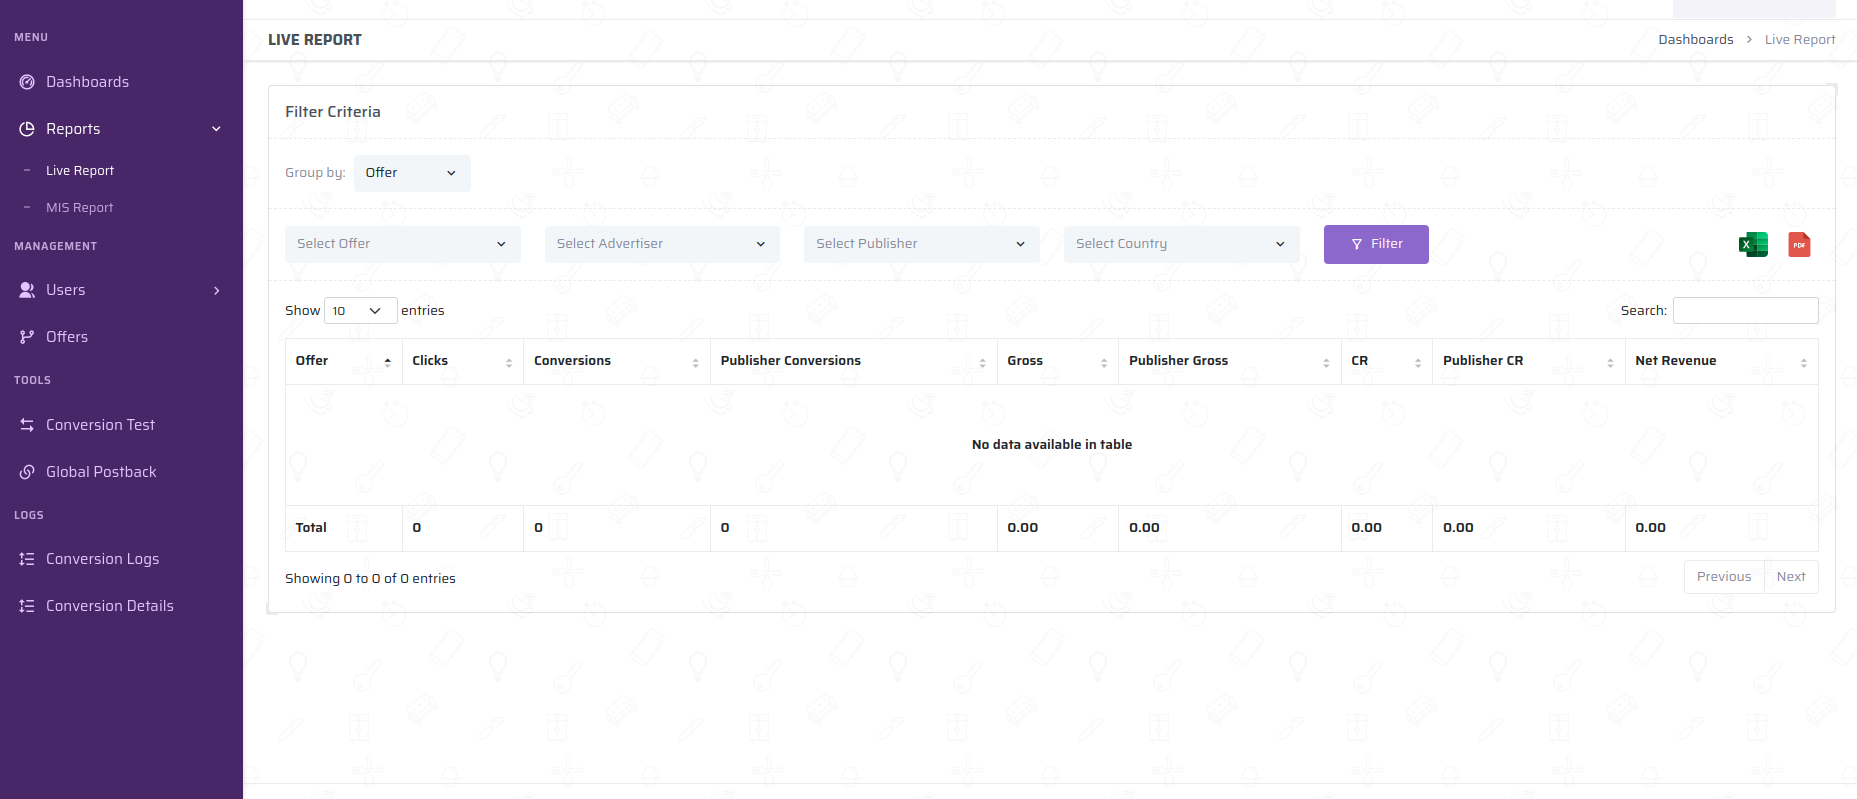This screenshot has height=799, width=1857.
Task: Click the Dashboards breadcrumb link
Action: (x=1695, y=40)
